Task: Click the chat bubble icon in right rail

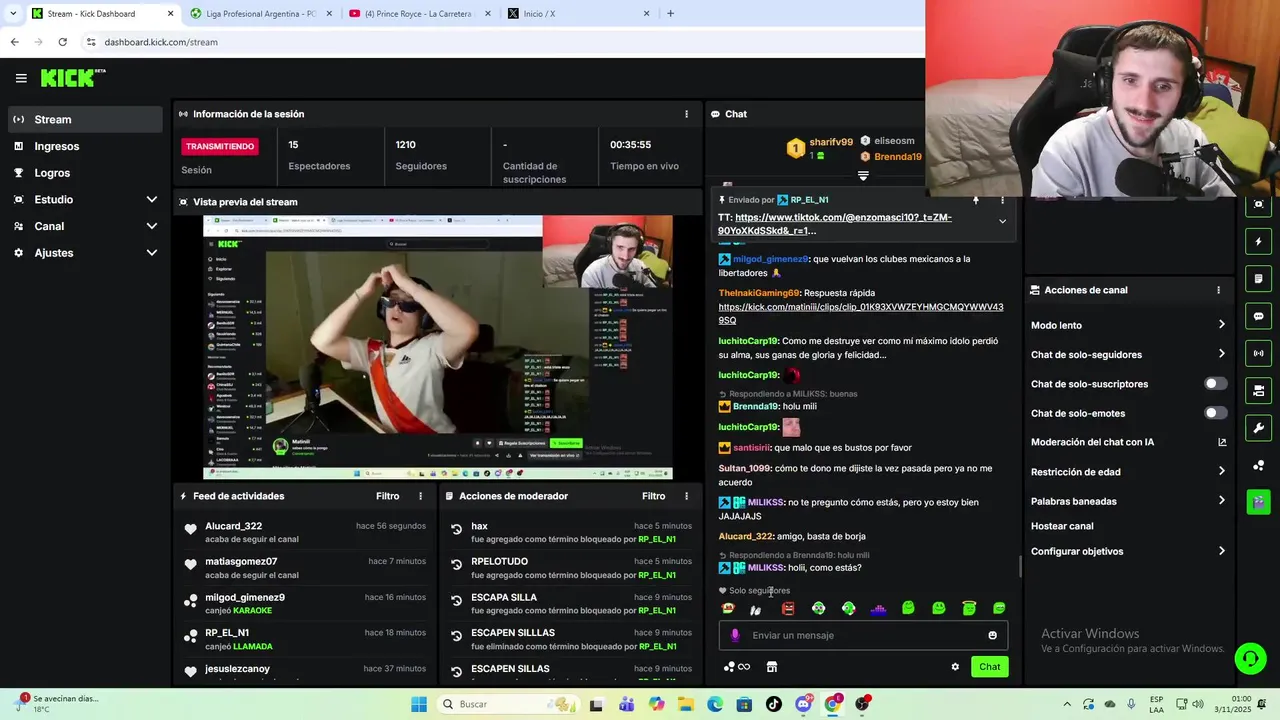Action: (1258, 316)
